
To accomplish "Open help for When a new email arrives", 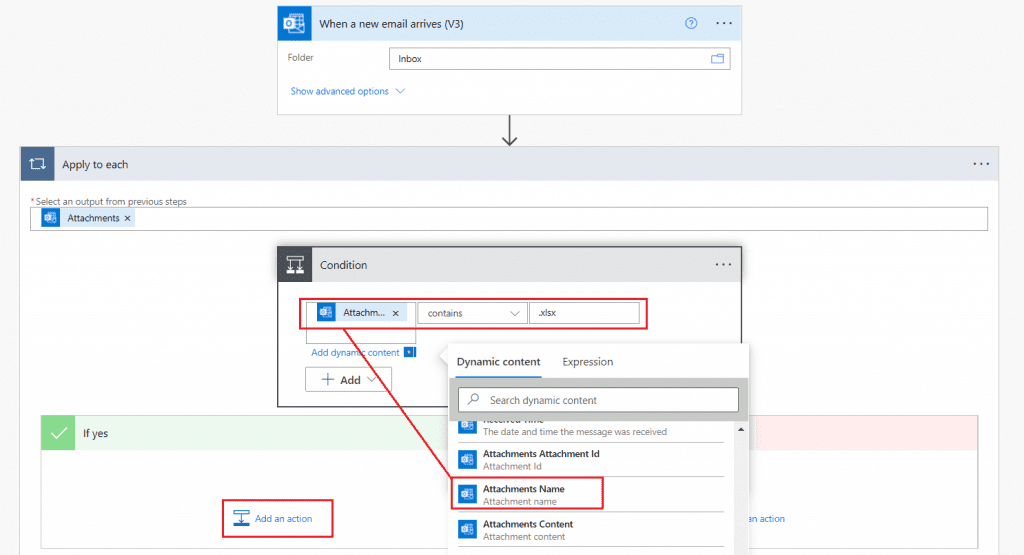I will (x=691, y=24).
